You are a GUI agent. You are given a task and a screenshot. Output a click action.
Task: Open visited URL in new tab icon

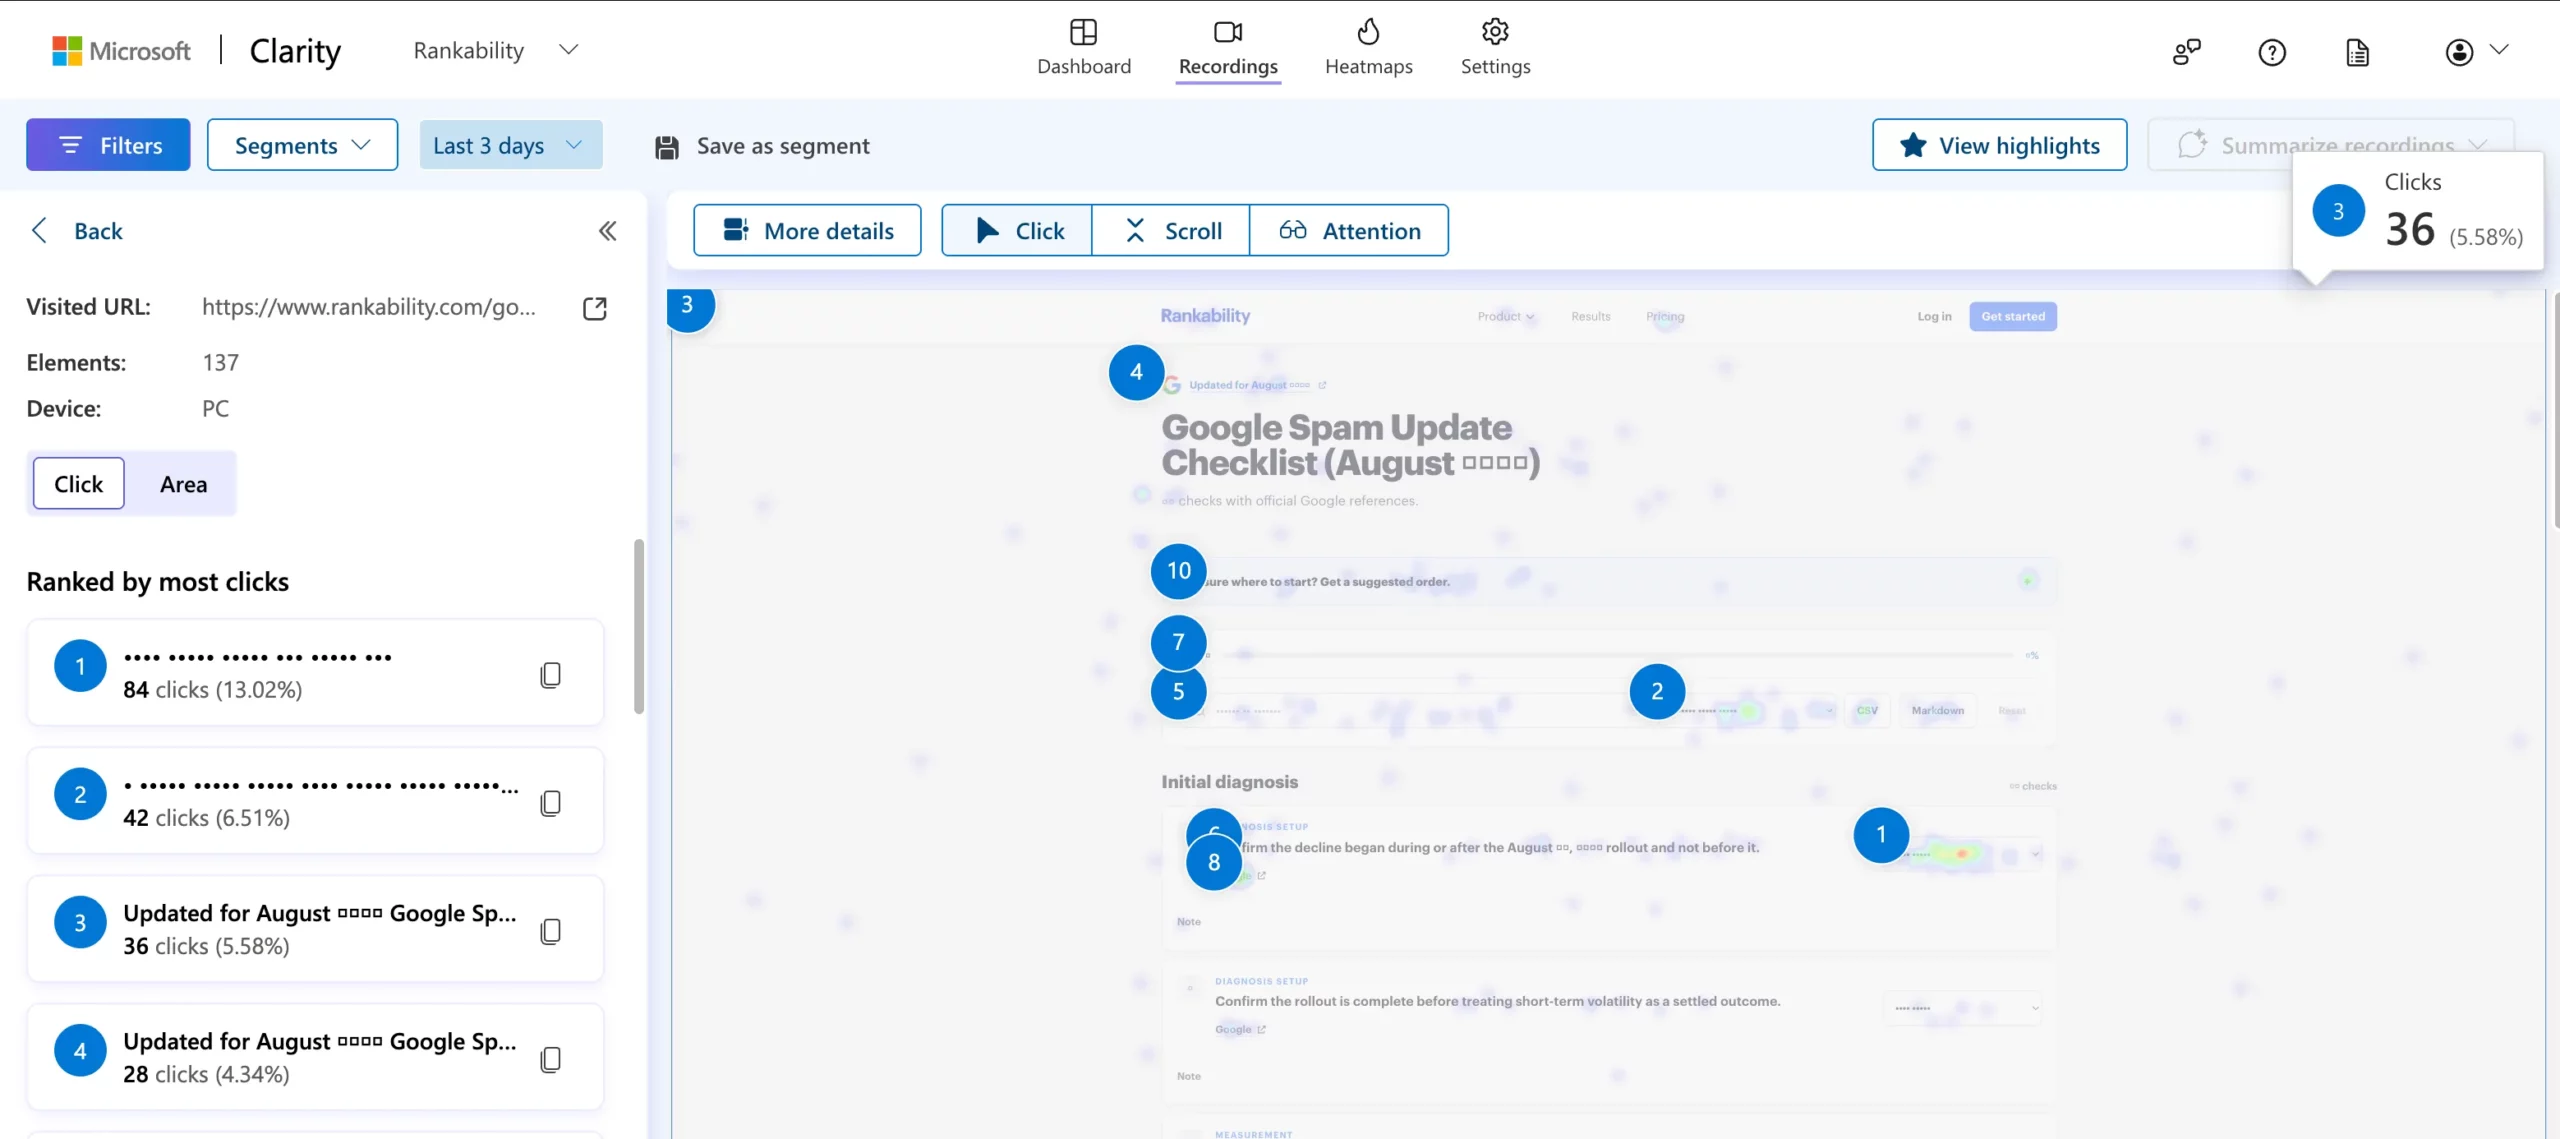[595, 308]
